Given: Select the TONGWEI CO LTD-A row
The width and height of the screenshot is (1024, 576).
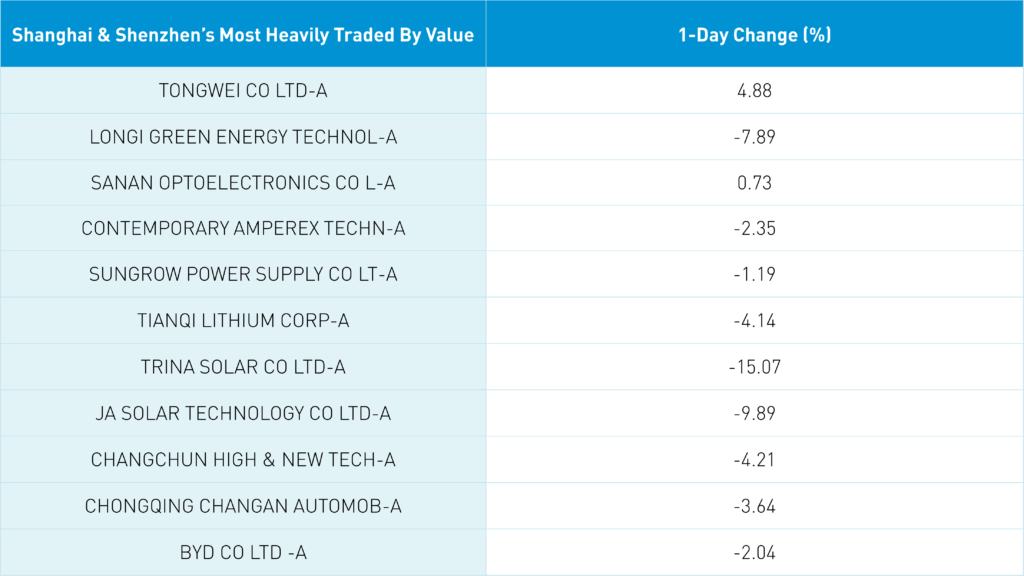Looking at the screenshot, I should (243, 91).
